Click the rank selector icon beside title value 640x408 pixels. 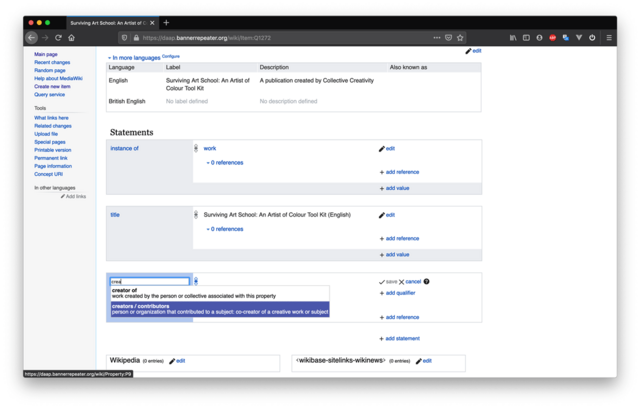(x=196, y=215)
